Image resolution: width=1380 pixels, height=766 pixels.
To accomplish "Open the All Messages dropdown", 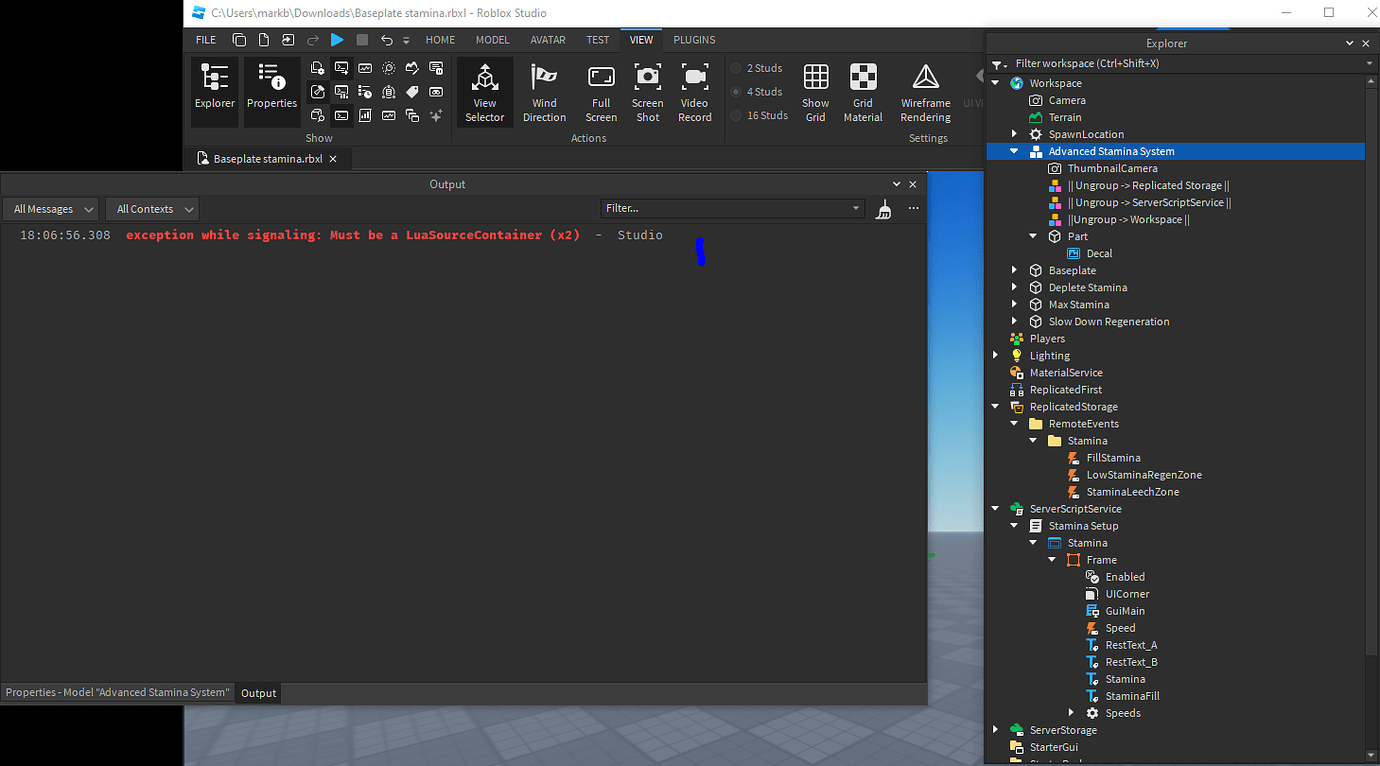I will (x=50, y=209).
